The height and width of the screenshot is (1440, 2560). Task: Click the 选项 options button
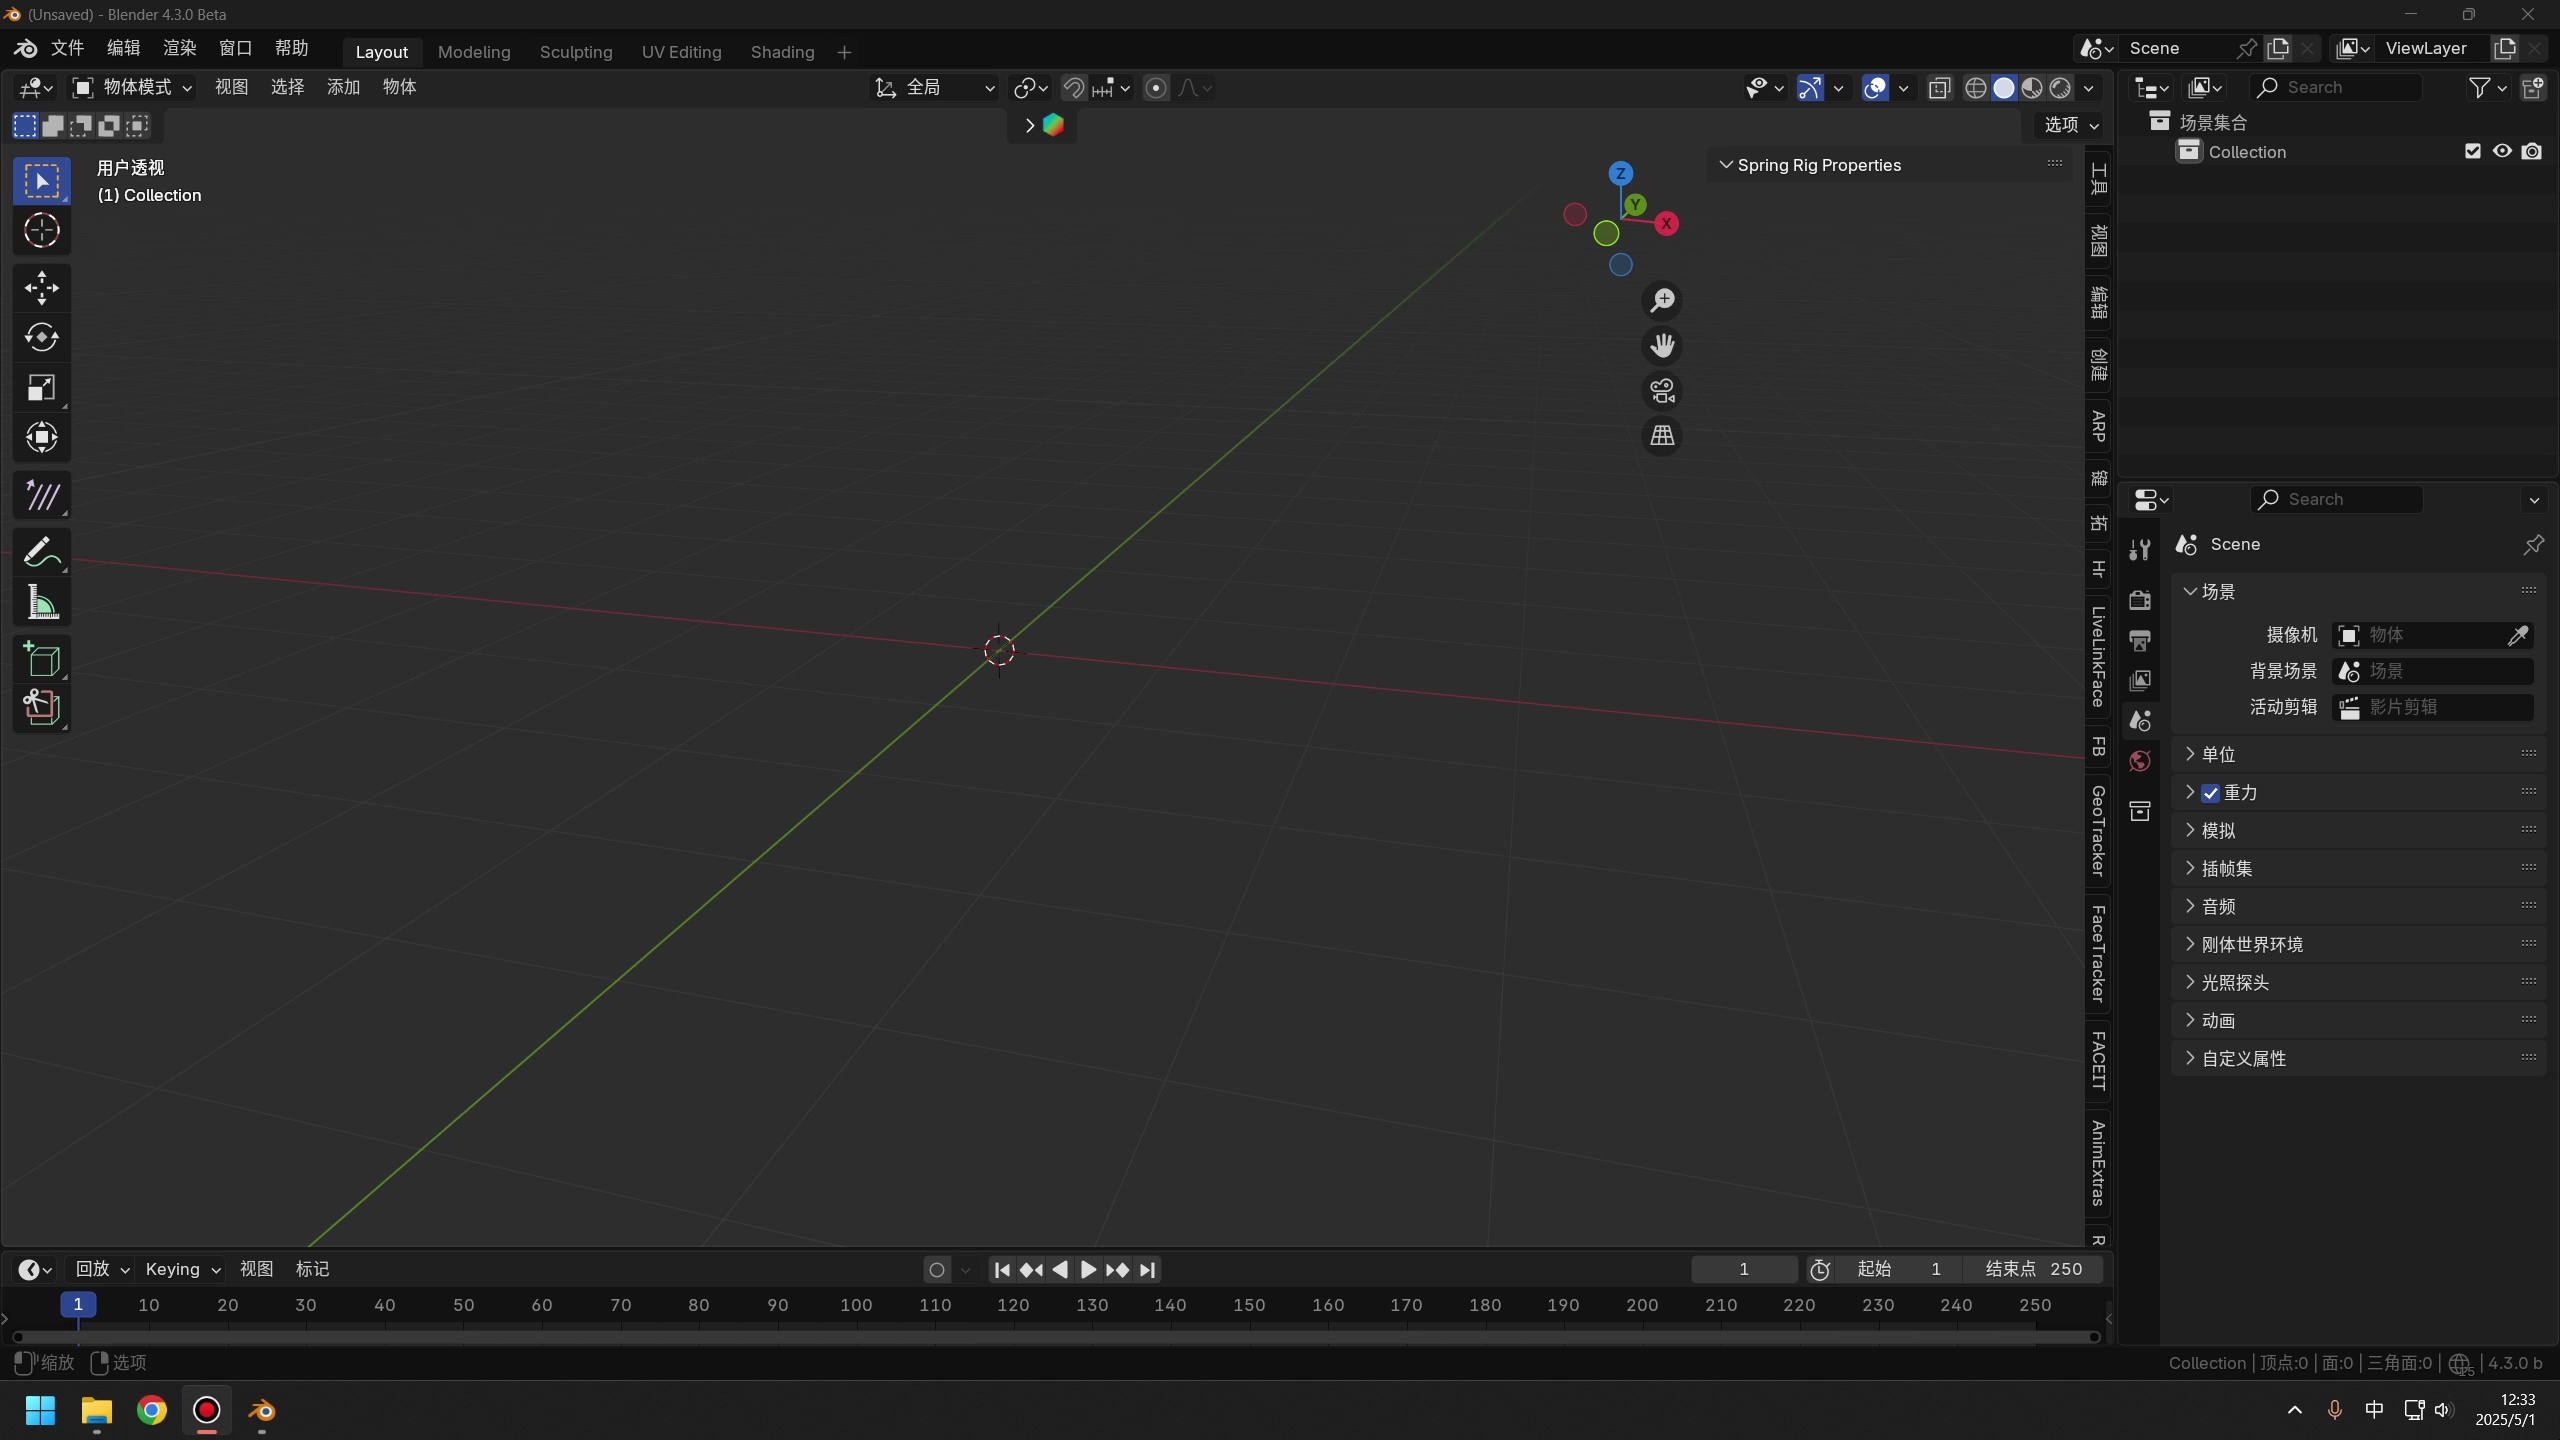(x=2071, y=125)
